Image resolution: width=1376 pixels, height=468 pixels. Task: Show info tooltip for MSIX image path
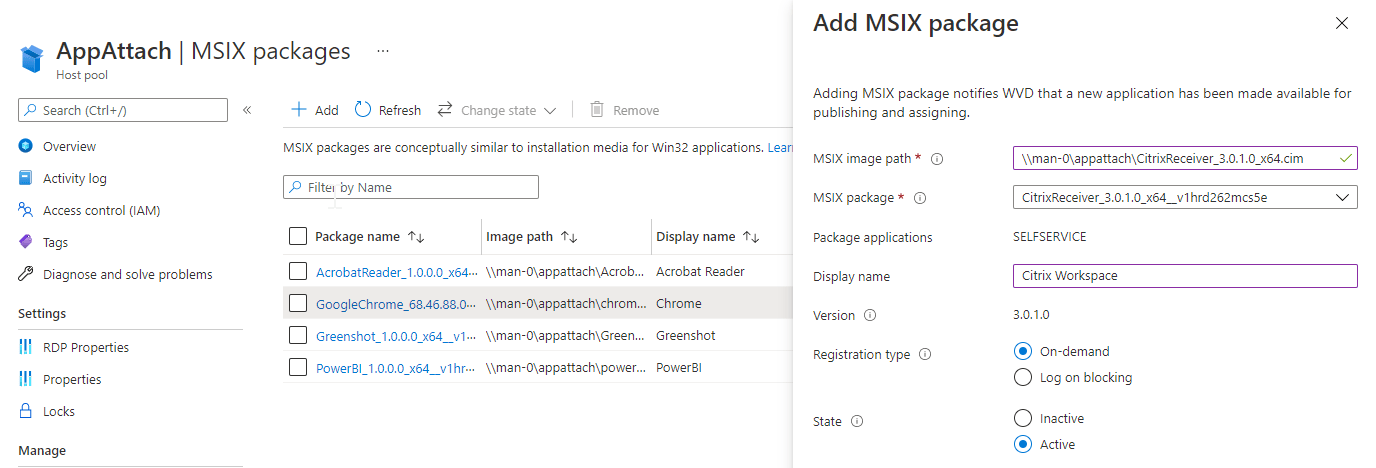coord(938,159)
